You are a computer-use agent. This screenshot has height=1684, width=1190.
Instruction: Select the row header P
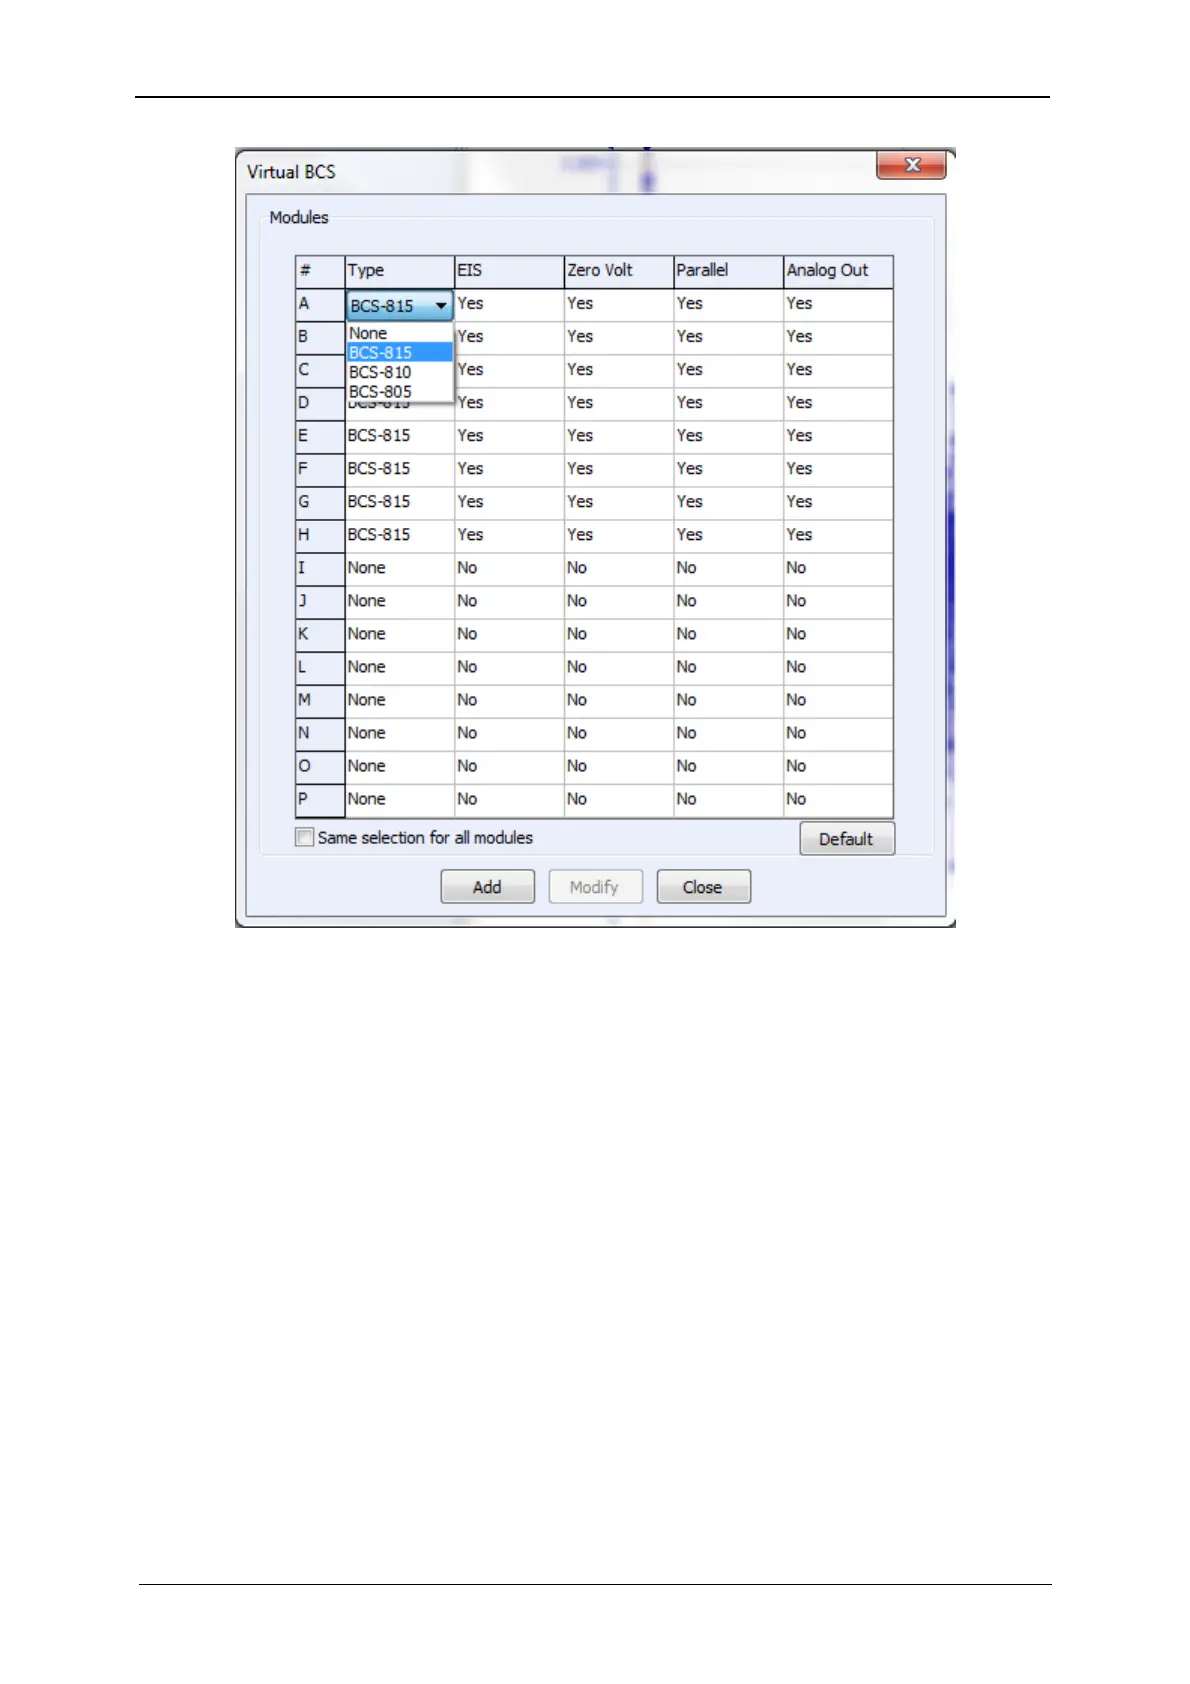click(320, 799)
